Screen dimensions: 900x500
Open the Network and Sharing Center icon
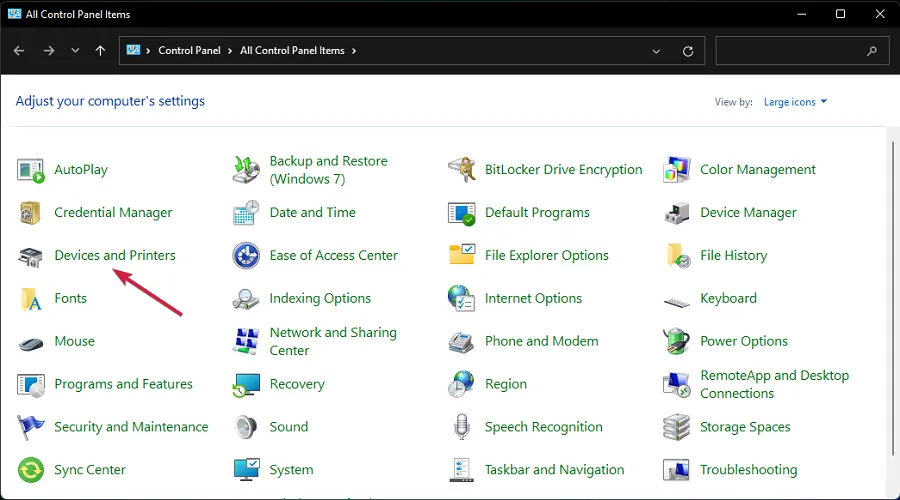[x=246, y=341]
